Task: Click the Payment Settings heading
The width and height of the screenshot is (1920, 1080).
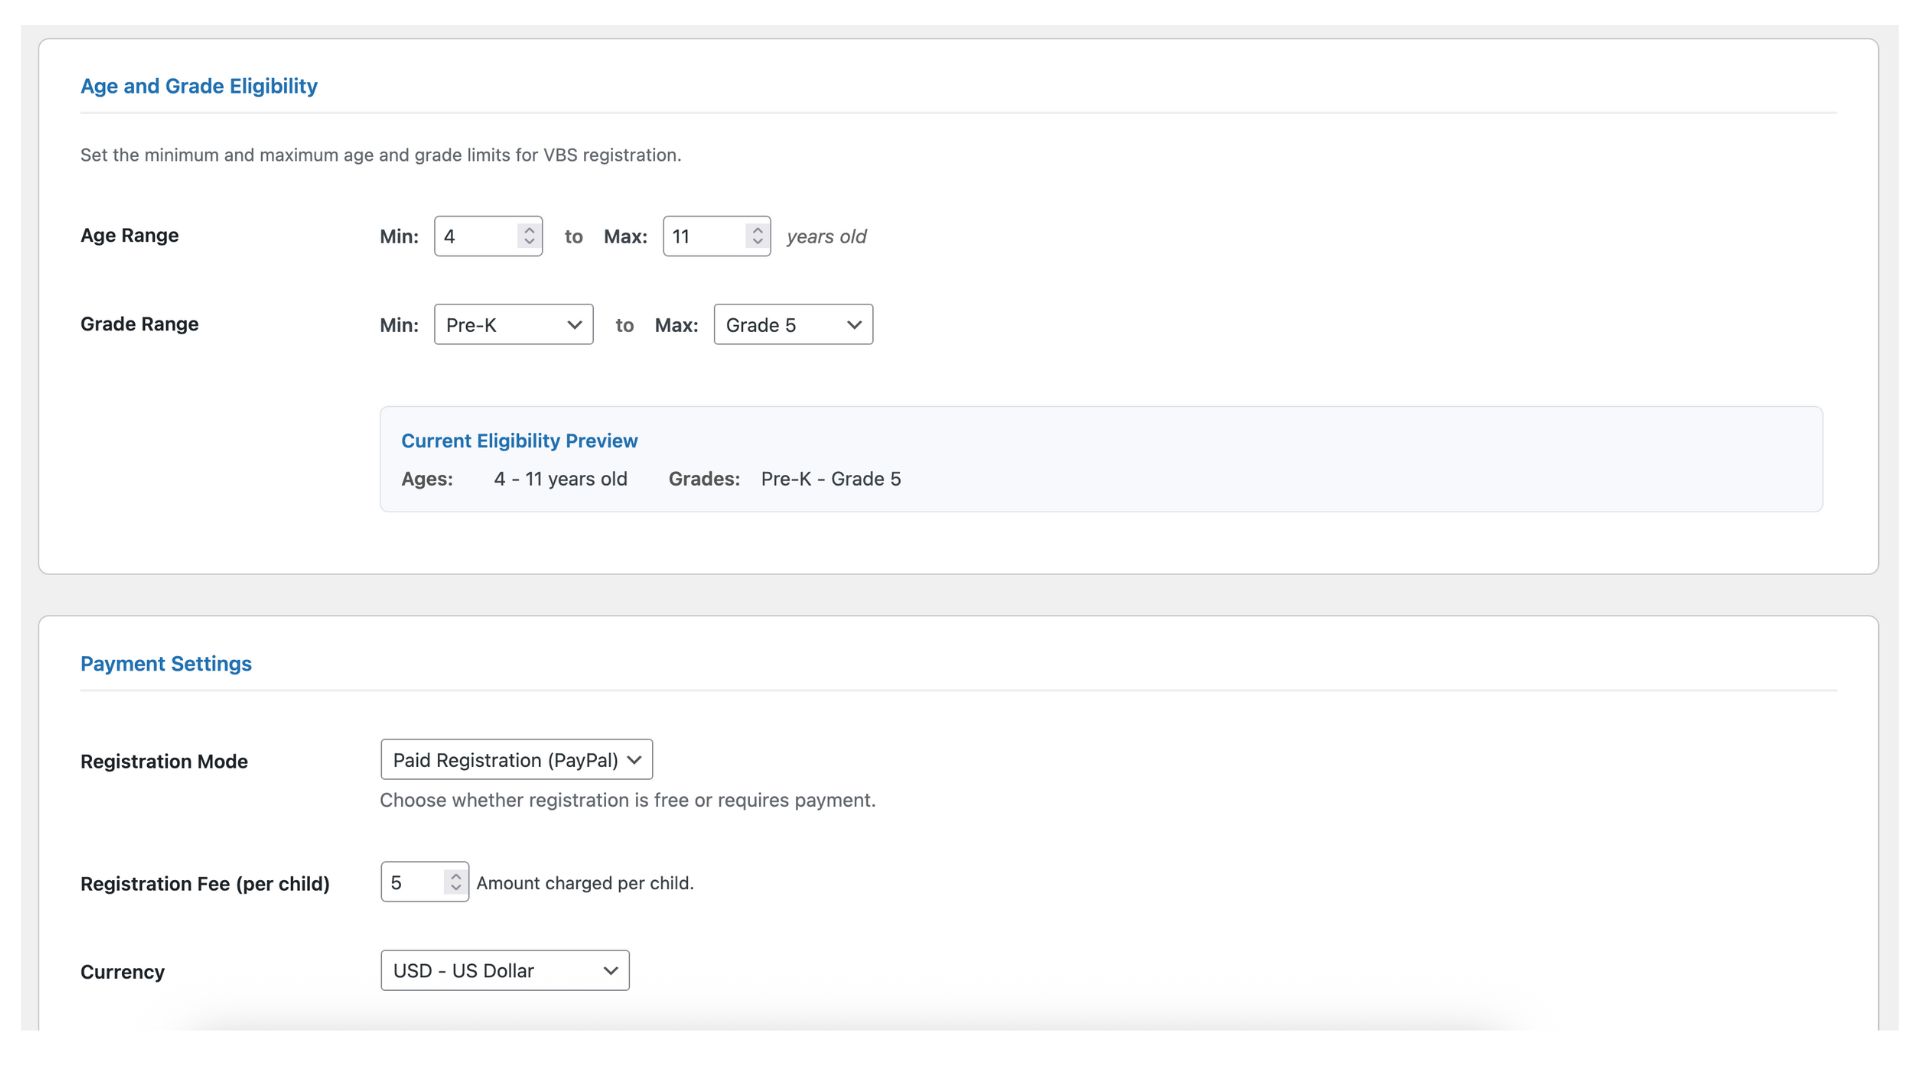Action: pyautogui.click(x=166, y=664)
